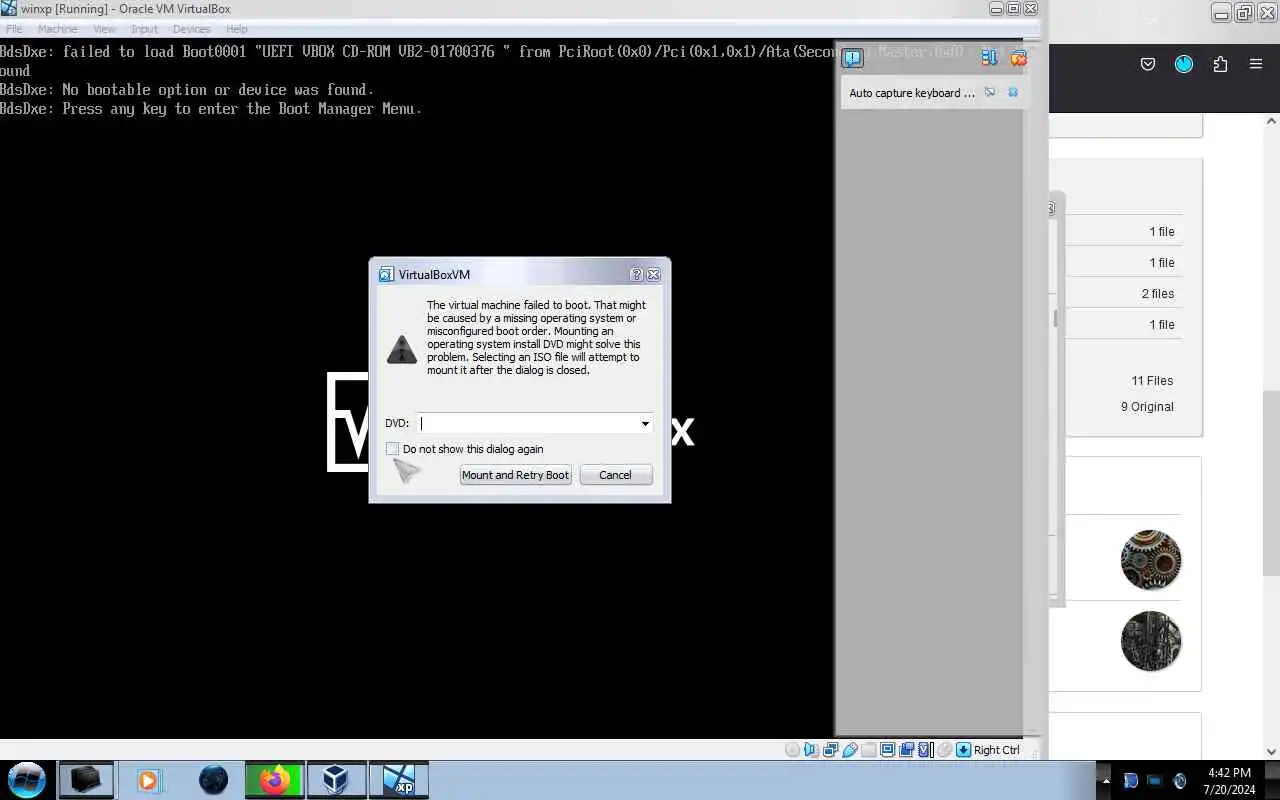Expand the DVD selection dropdown arrow

(645, 423)
